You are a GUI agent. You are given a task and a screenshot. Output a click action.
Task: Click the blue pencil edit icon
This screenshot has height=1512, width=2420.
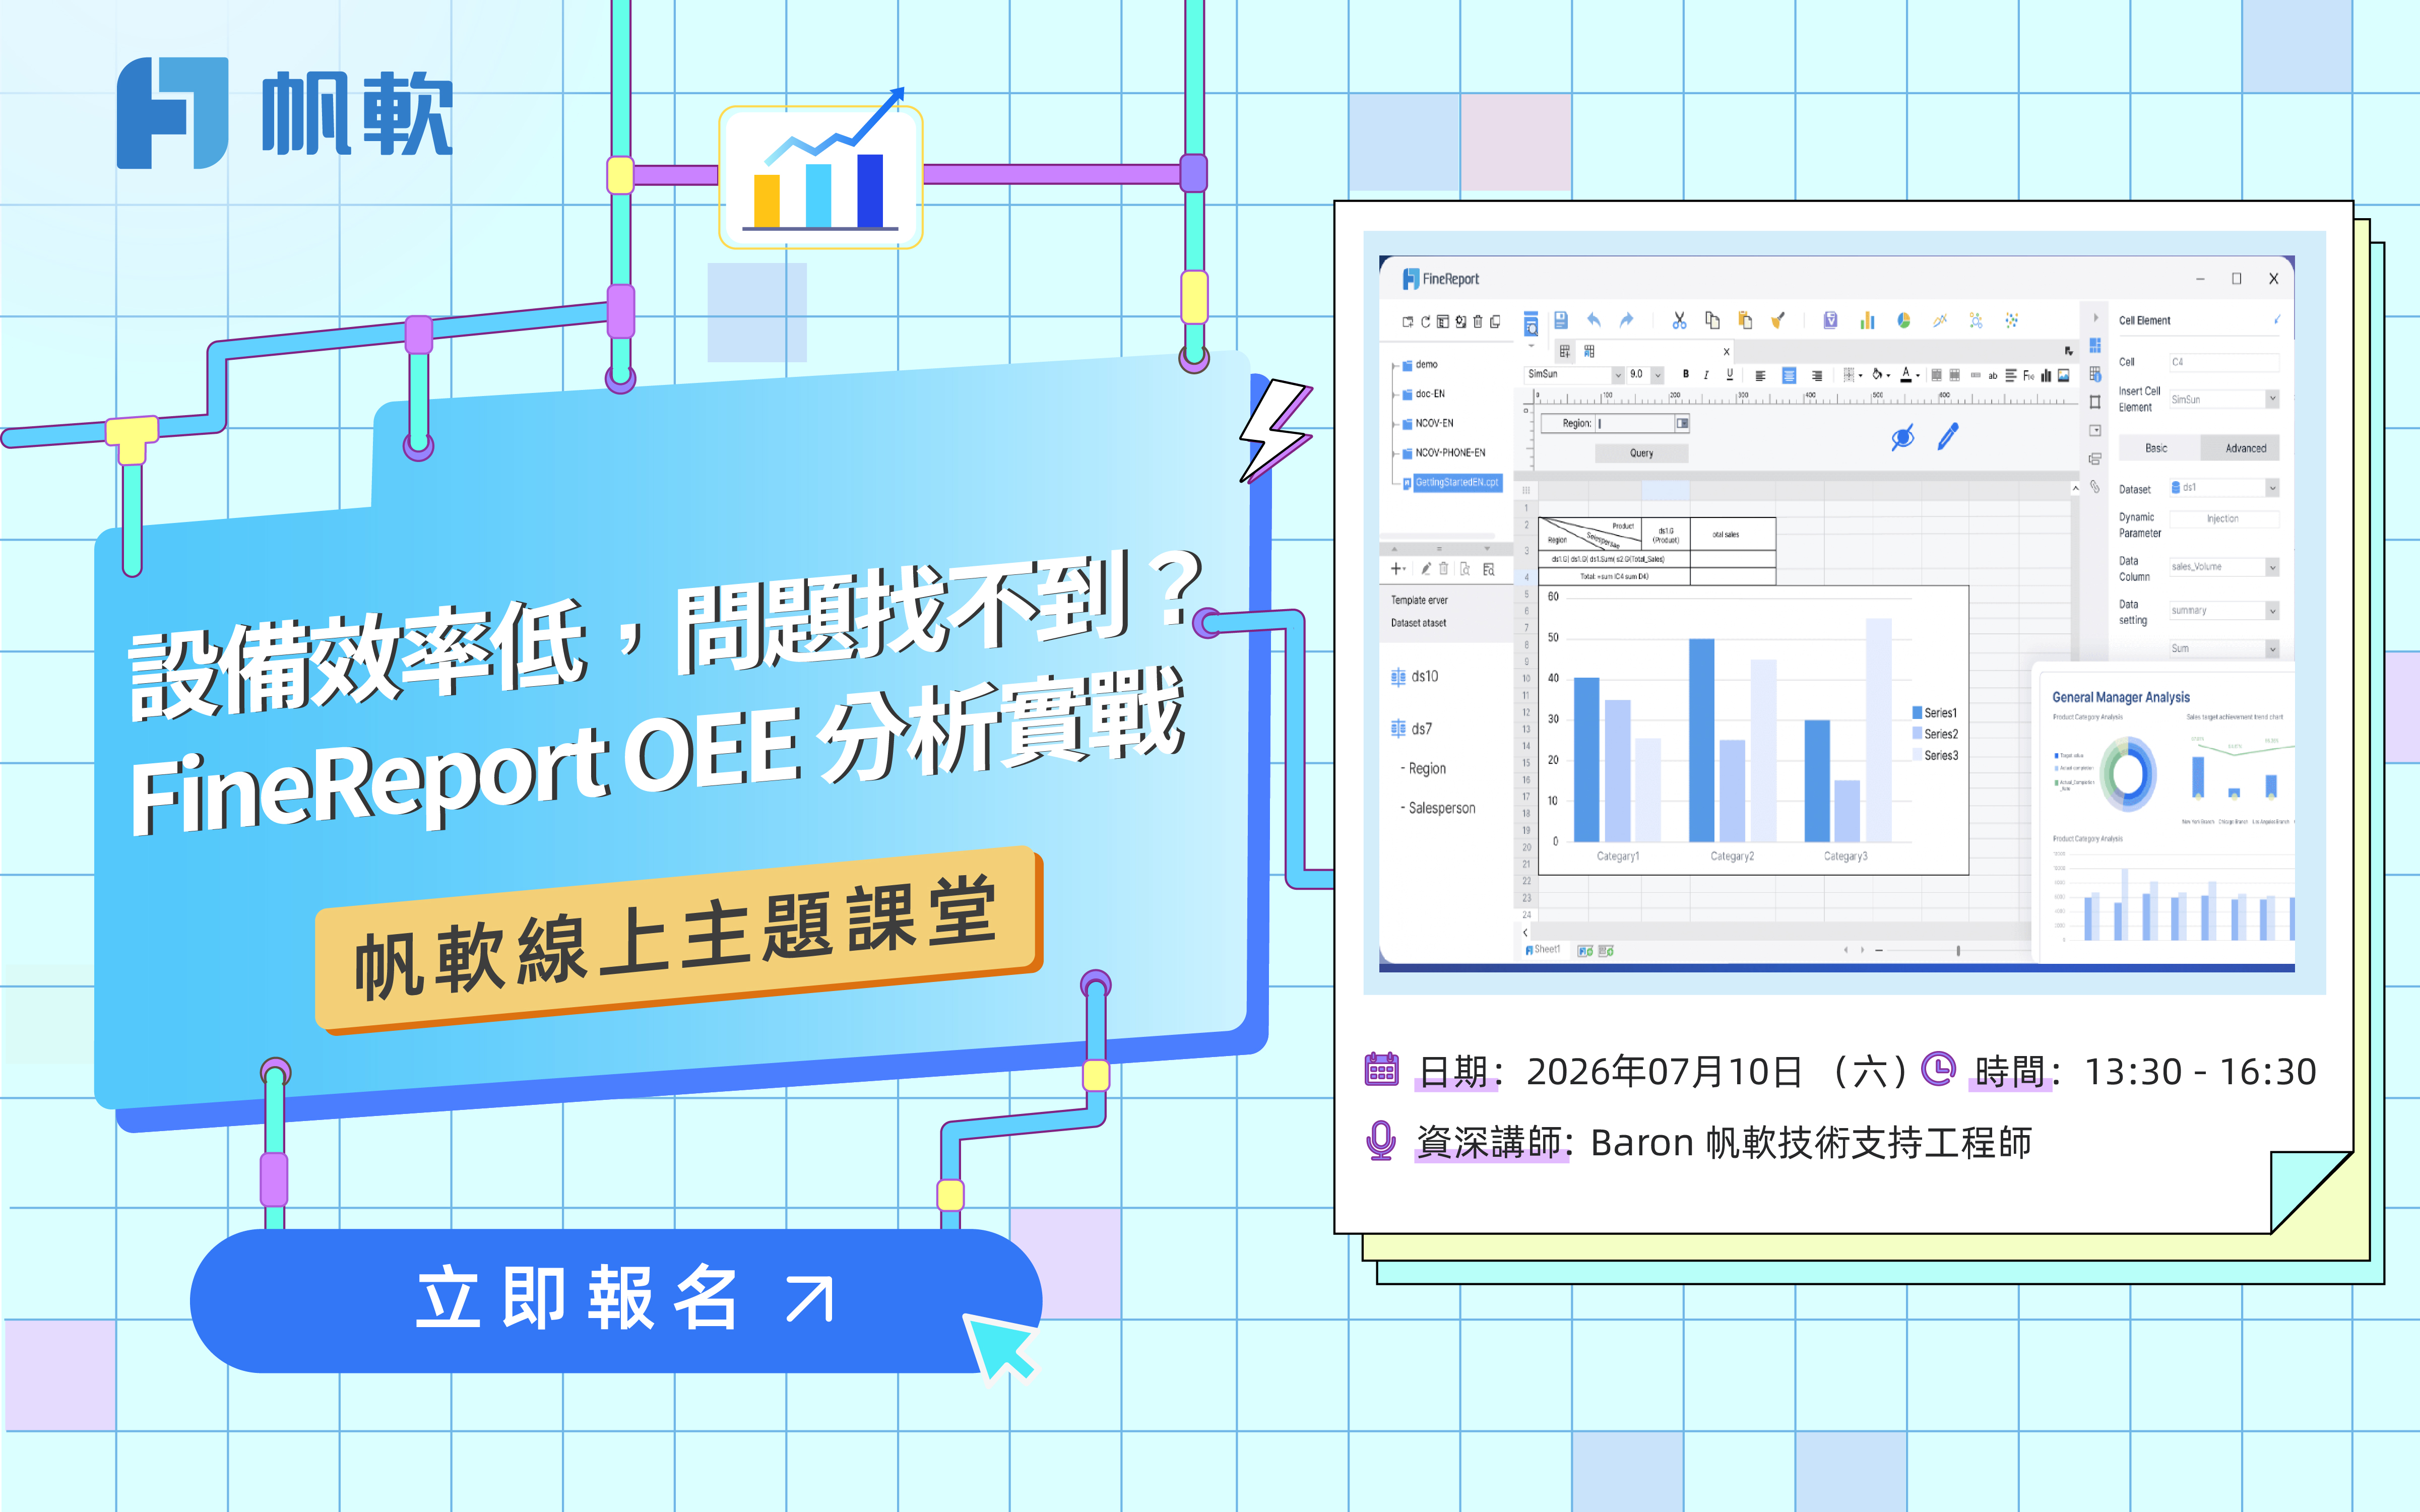(x=1948, y=436)
